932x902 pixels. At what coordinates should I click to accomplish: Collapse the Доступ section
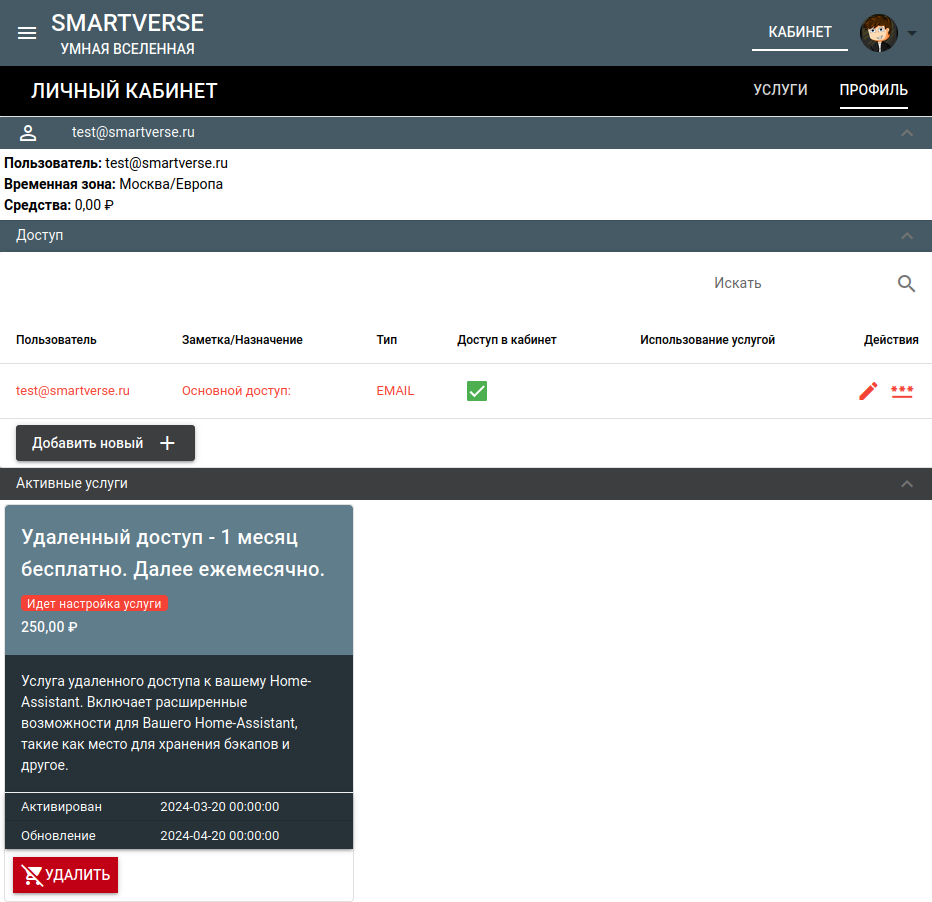pos(907,236)
